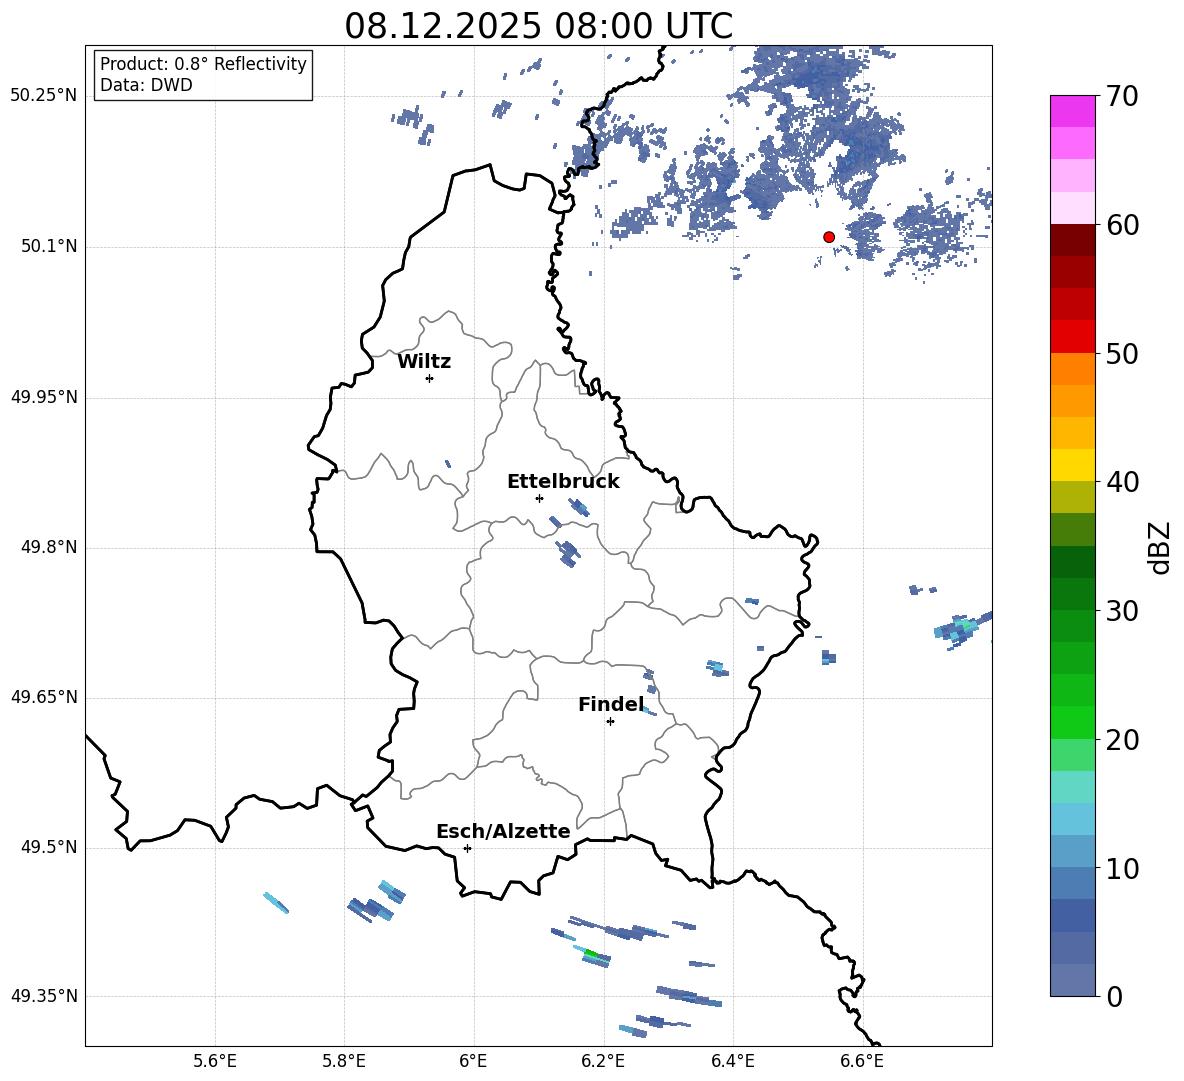Screen dimensions: 1184x1081
Task: Click the 'Data: DWD' text
Action: 146,85
